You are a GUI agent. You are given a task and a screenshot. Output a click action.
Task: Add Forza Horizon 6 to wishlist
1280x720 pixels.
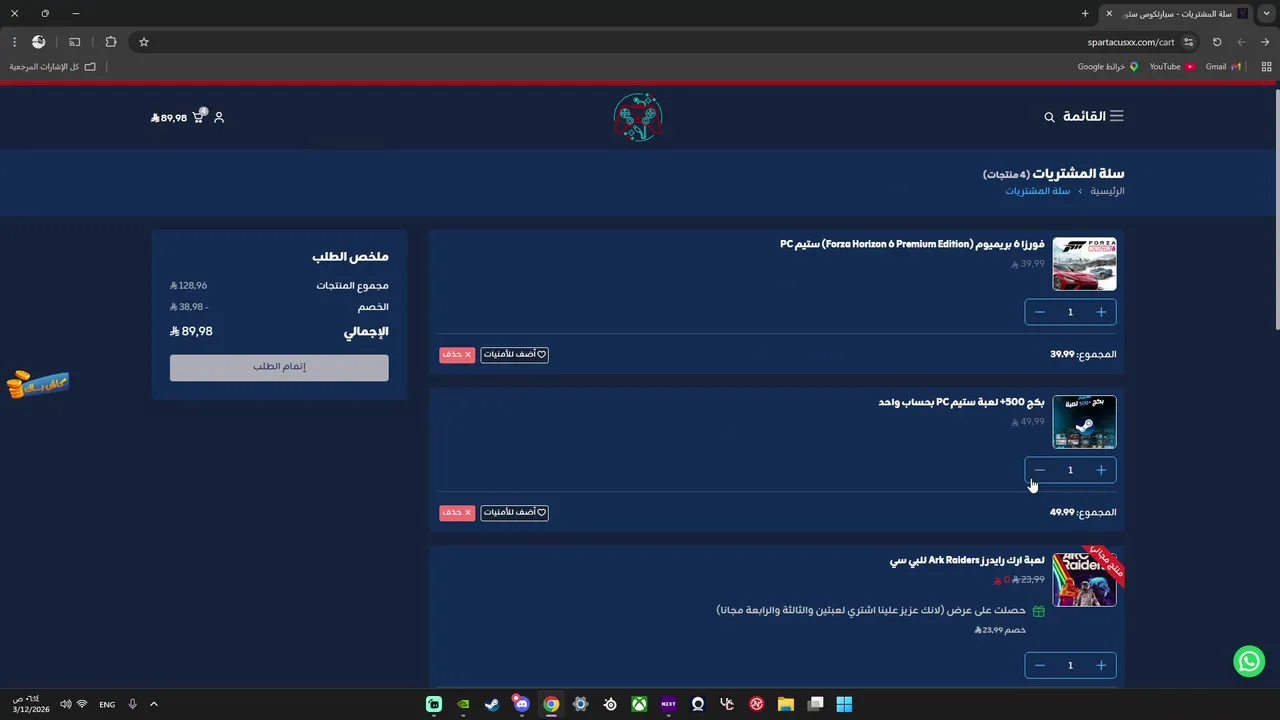[x=514, y=354]
